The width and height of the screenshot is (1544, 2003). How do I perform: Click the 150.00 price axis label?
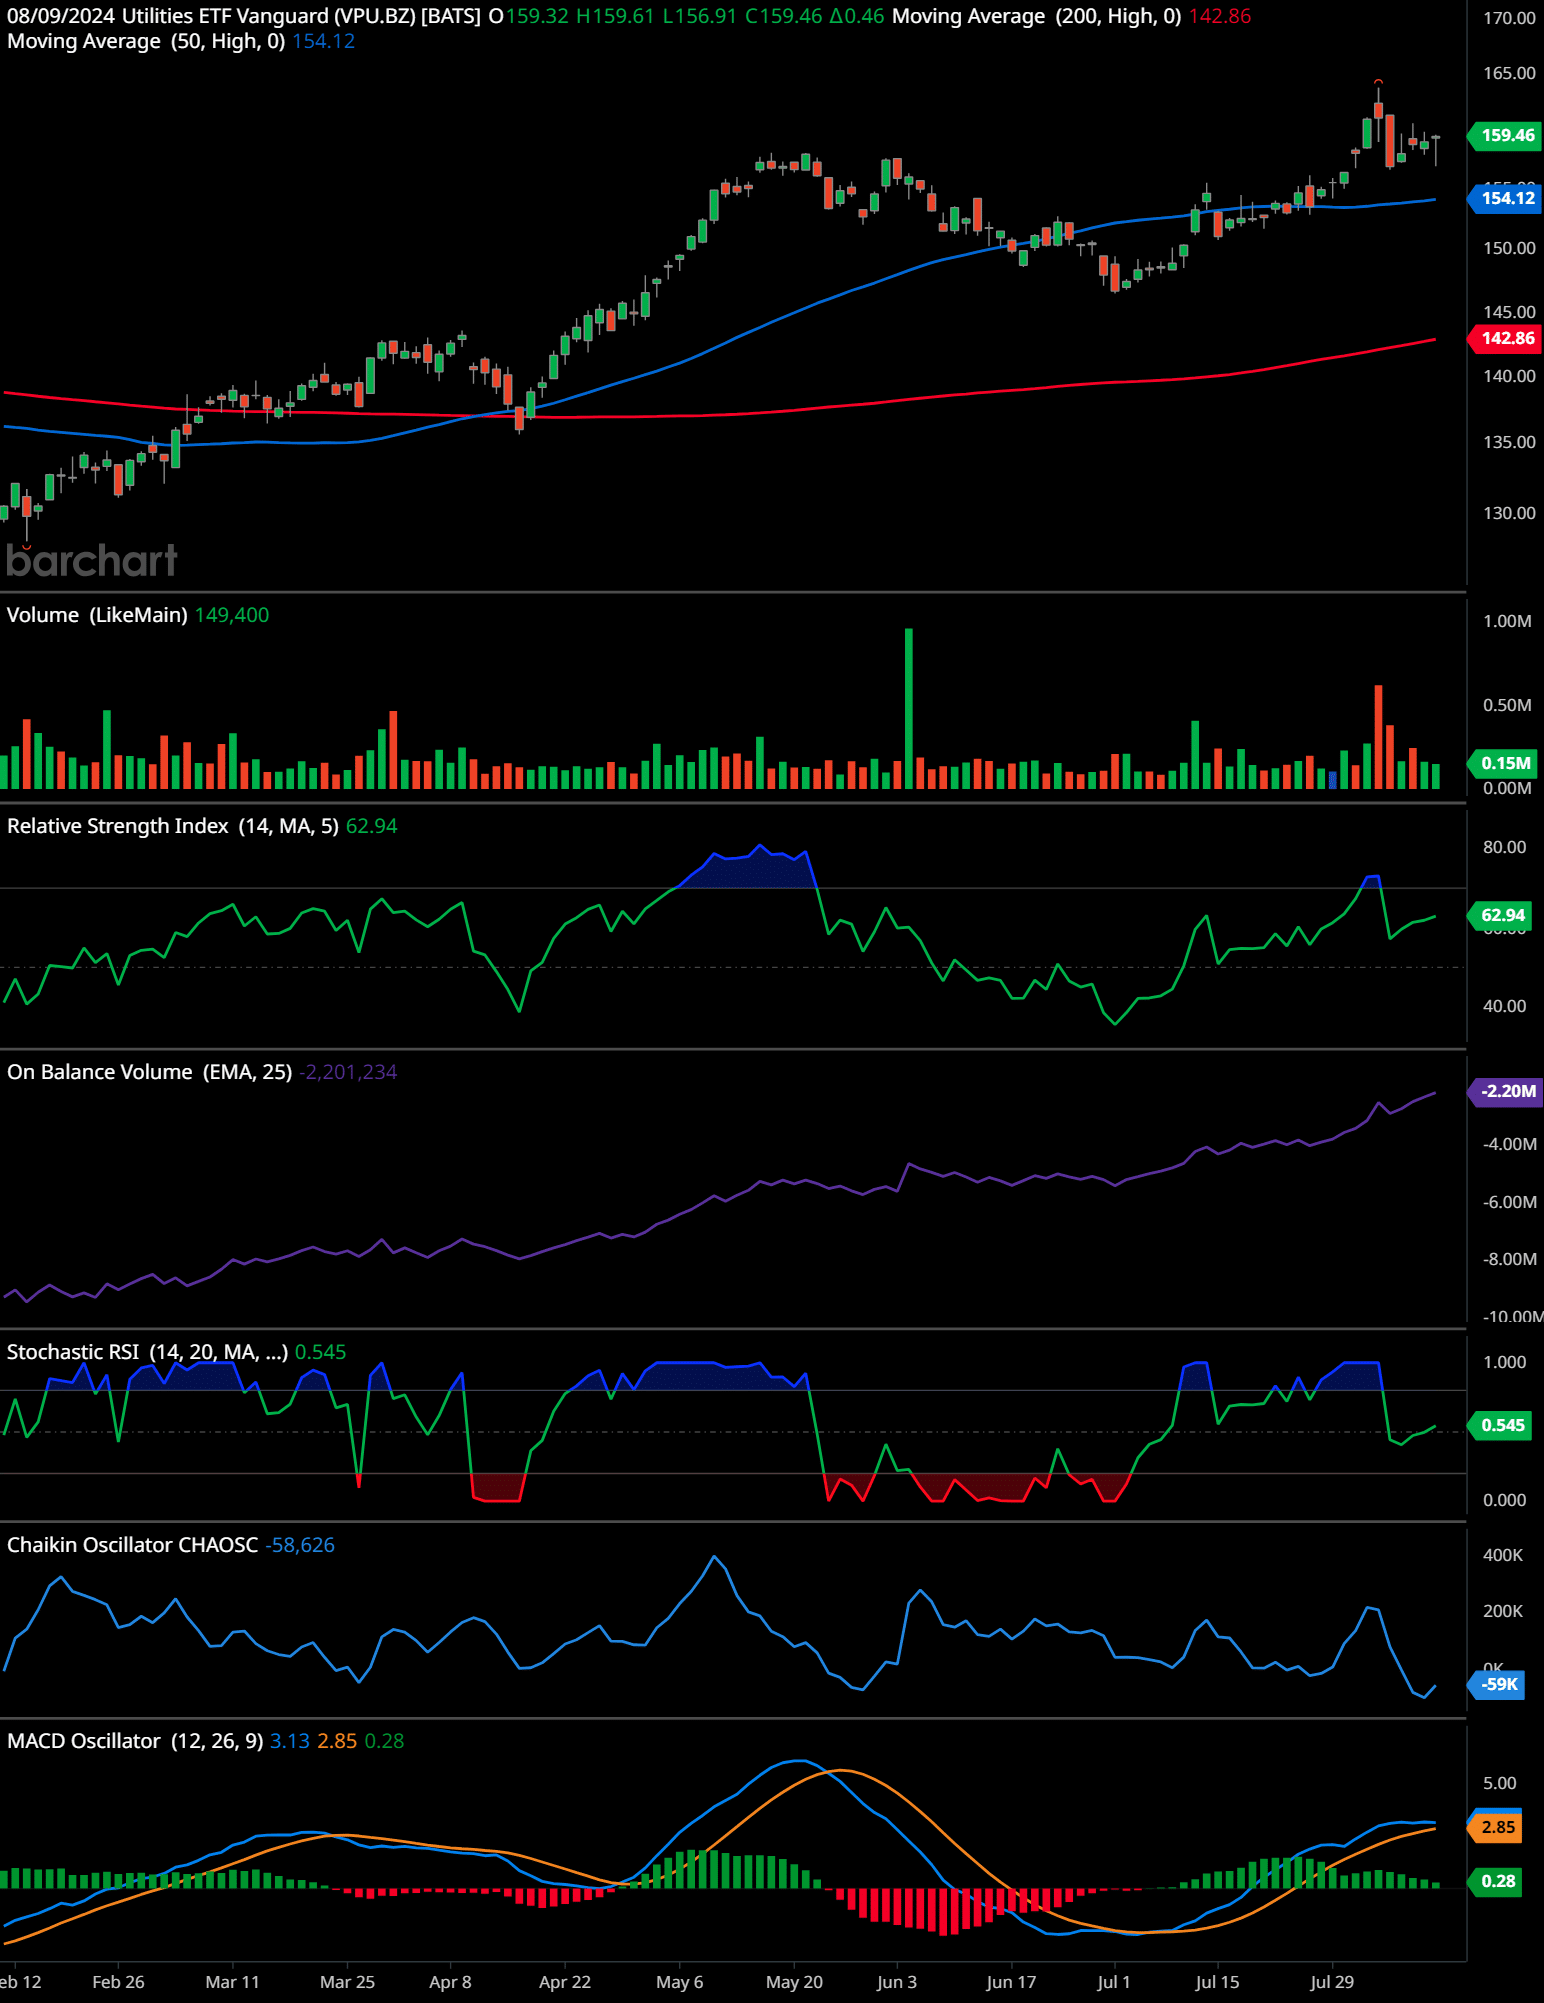(1509, 248)
